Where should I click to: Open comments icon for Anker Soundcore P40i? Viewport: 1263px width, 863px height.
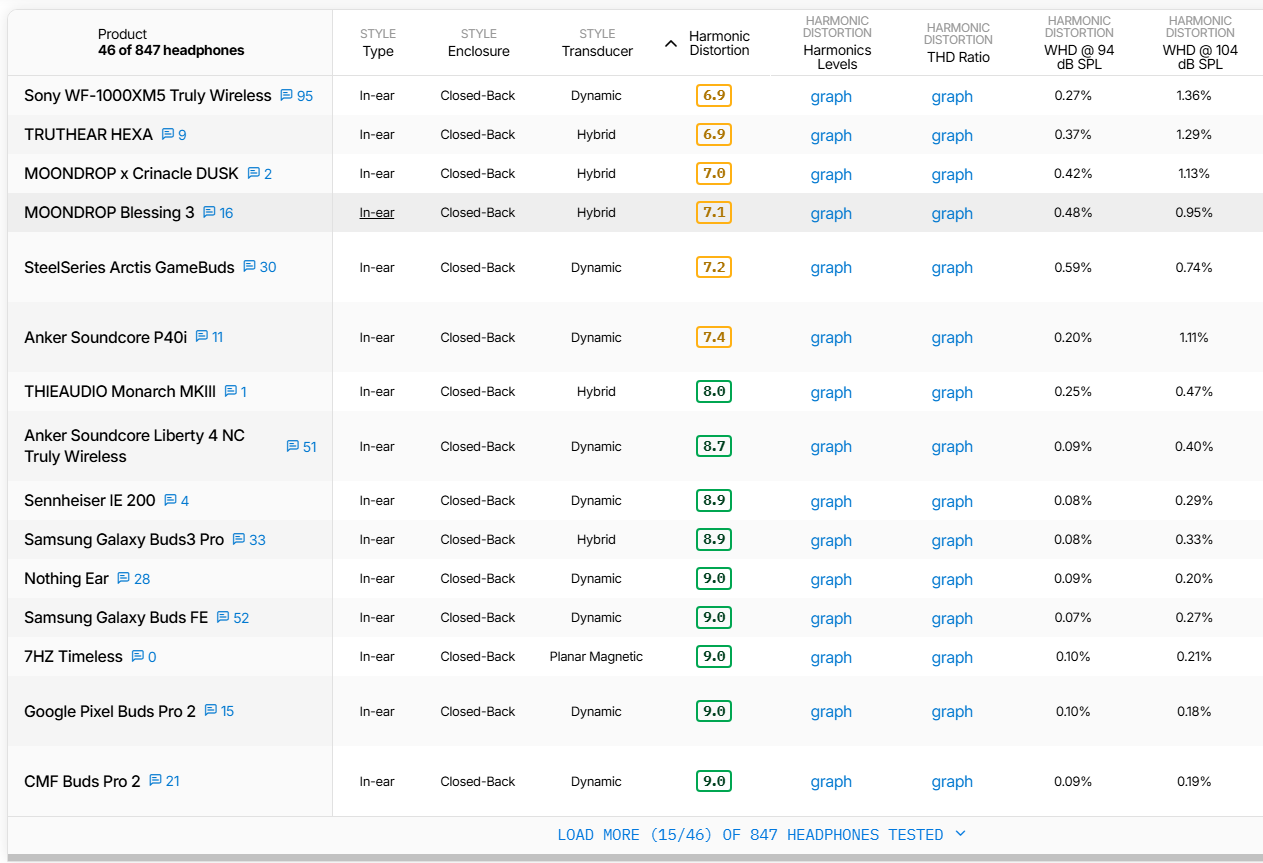(202, 337)
